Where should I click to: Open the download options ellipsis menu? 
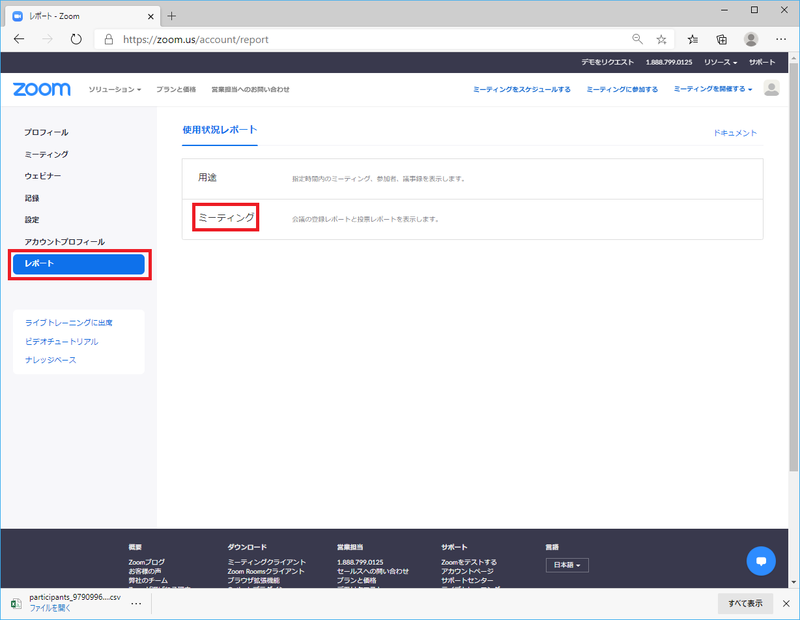[x=136, y=603]
